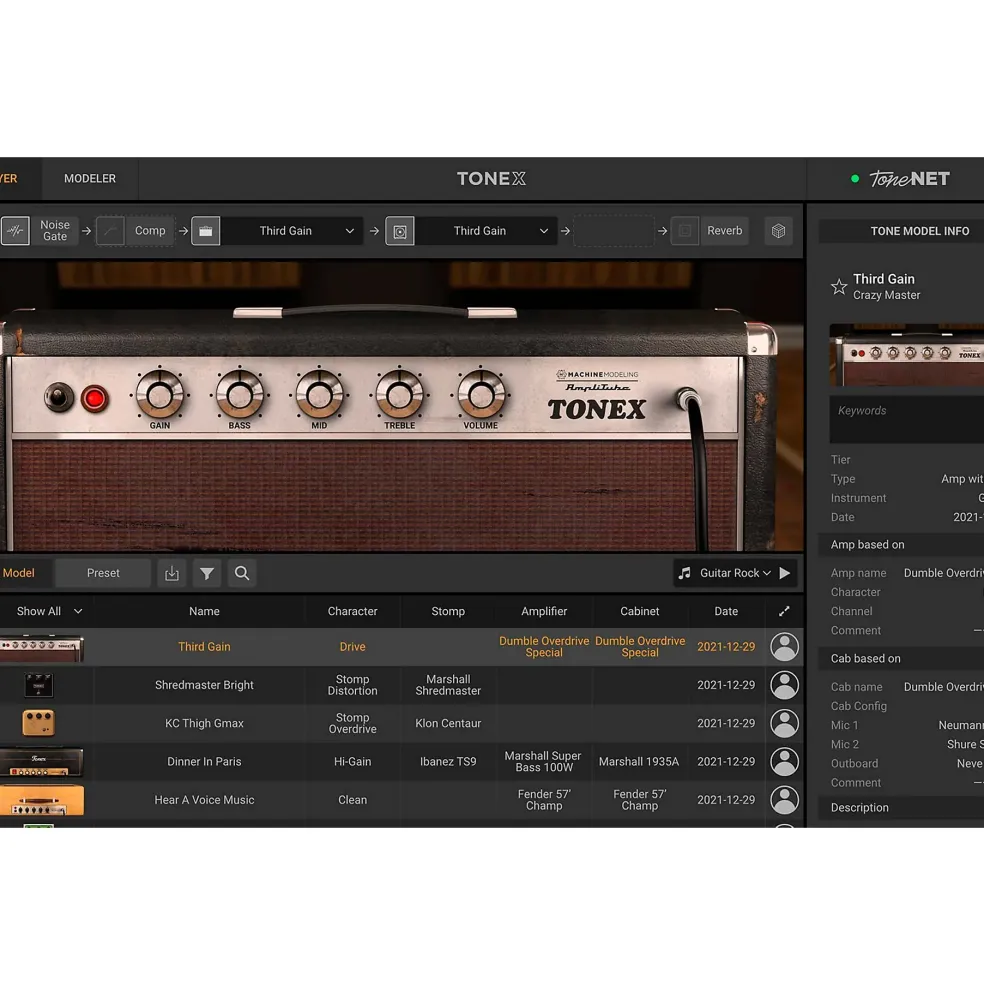Open the amp Third Gain dropdown
The width and height of the screenshot is (984, 985).
(292, 231)
